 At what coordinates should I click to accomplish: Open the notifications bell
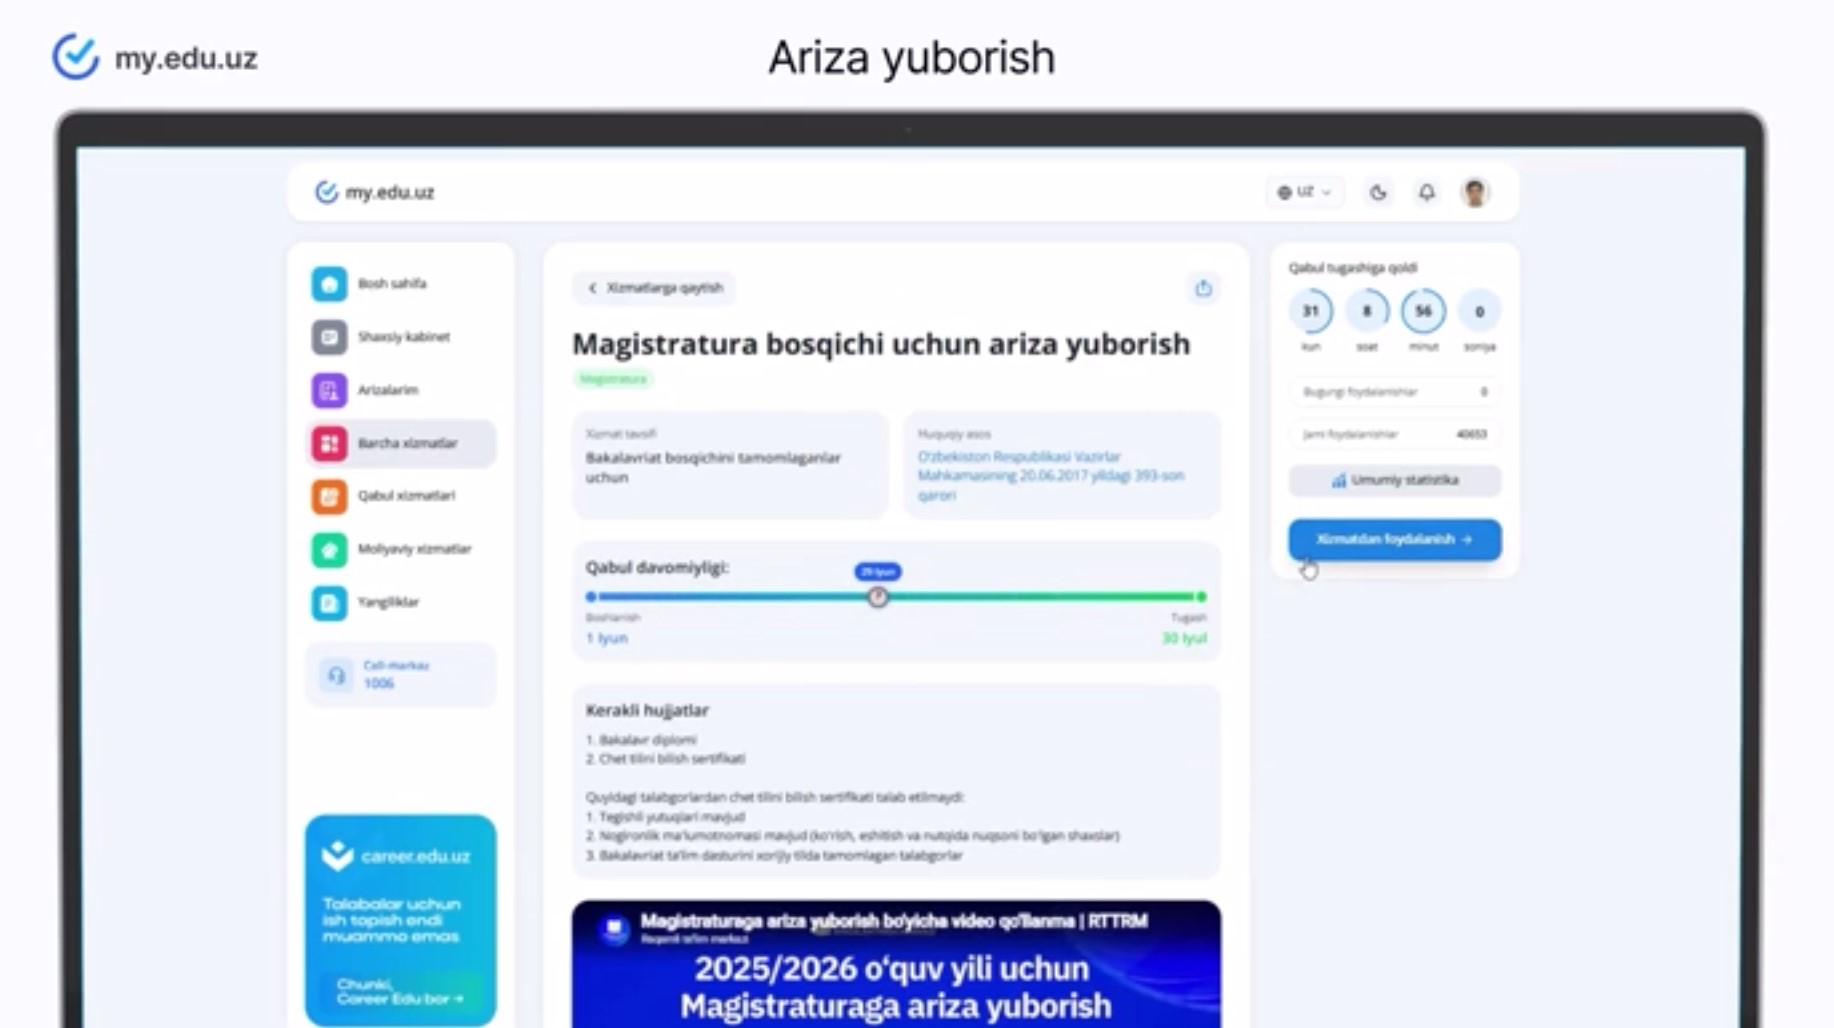(1427, 192)
